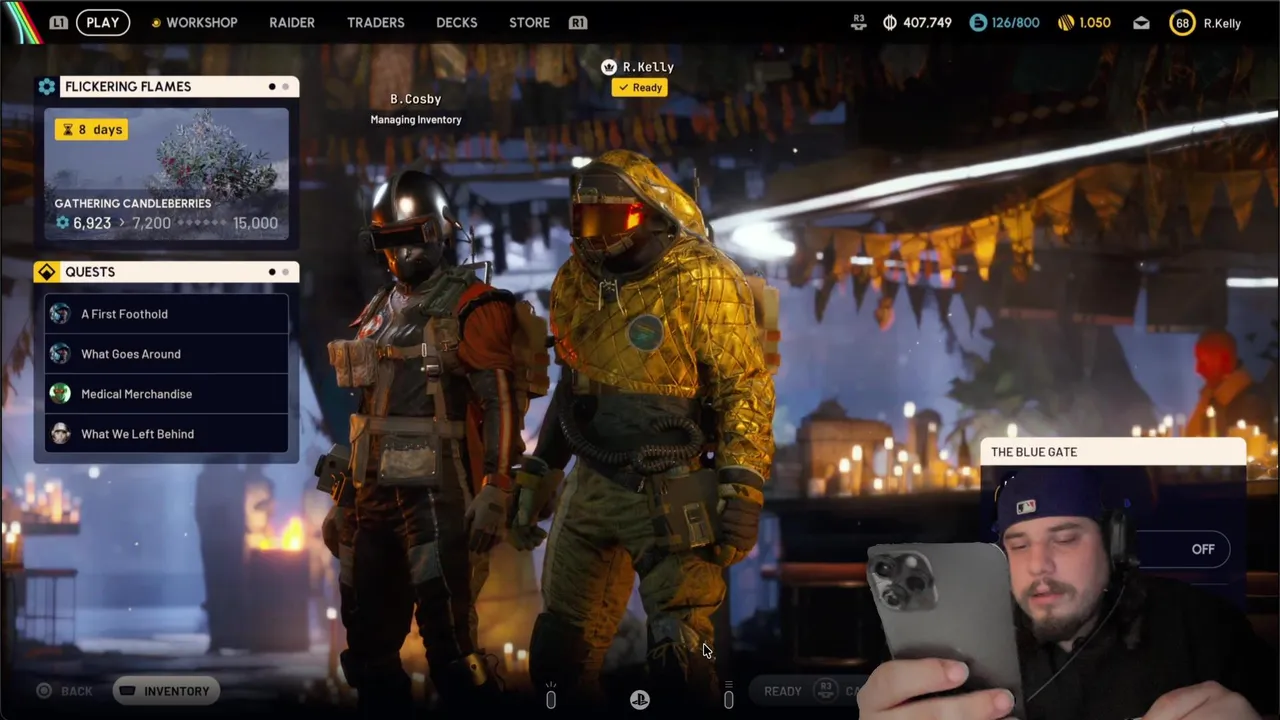Open the Gathering Candleberries event card
Screen dimensions: 1280x720
point(166,174)
